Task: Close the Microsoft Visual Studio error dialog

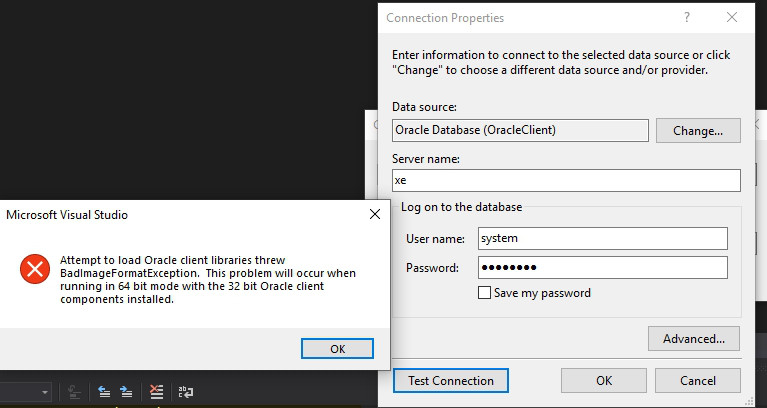Action: pos(375,214)
